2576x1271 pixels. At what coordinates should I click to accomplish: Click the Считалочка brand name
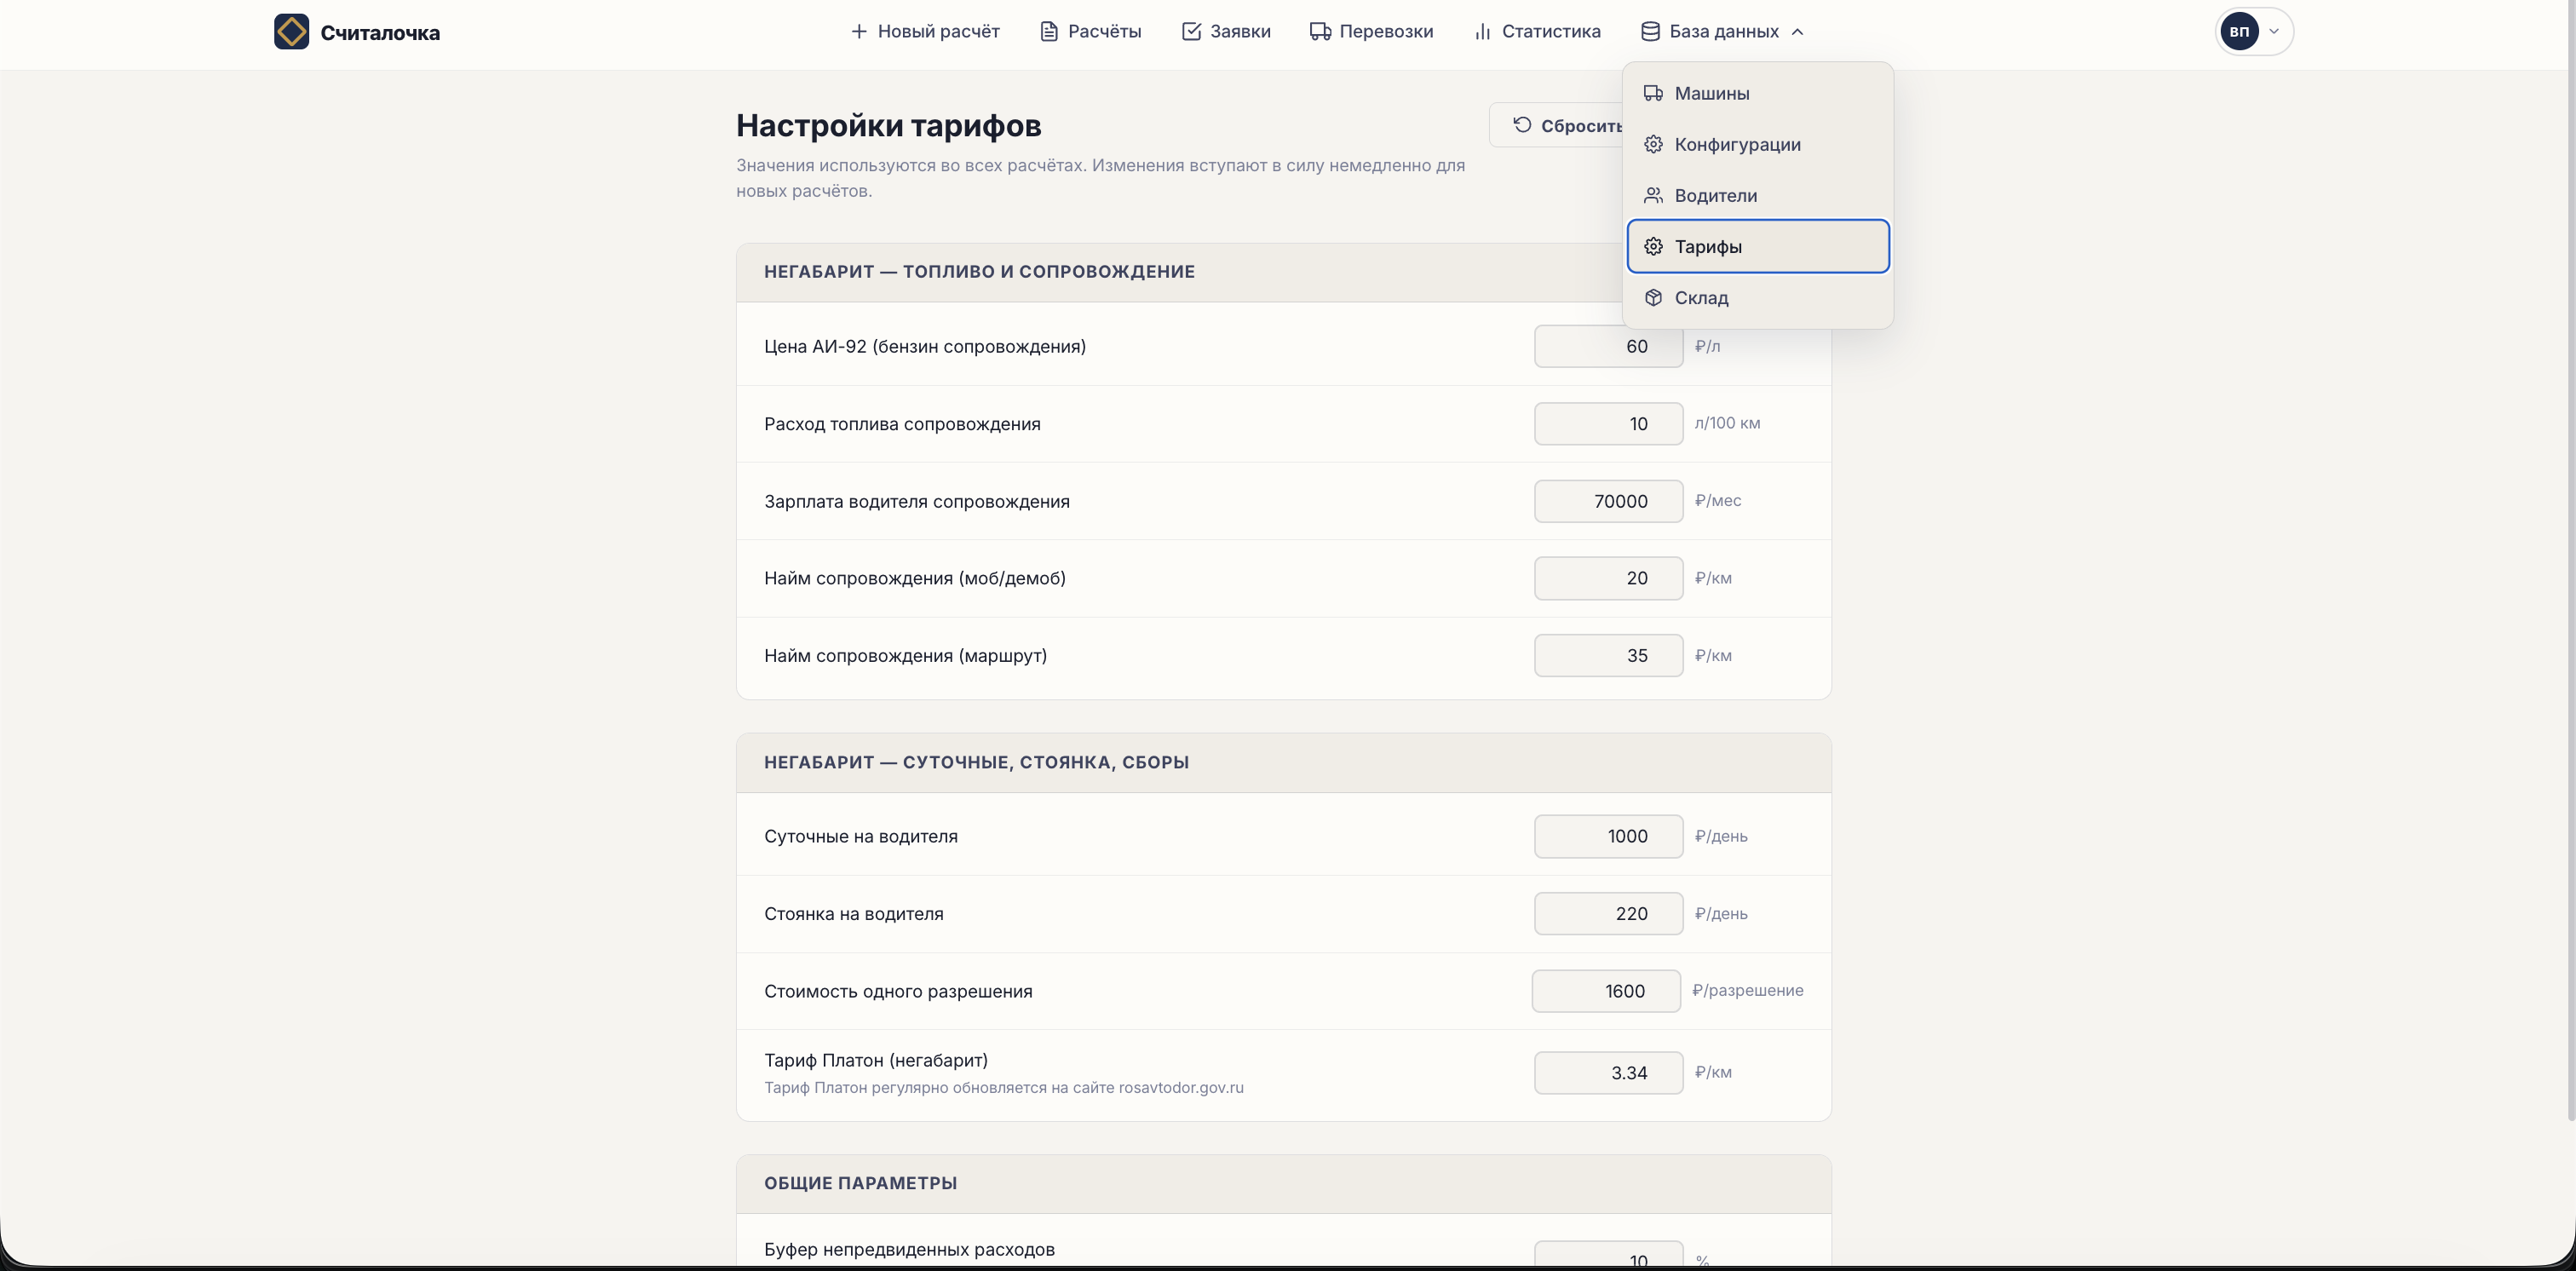point(380,33)
